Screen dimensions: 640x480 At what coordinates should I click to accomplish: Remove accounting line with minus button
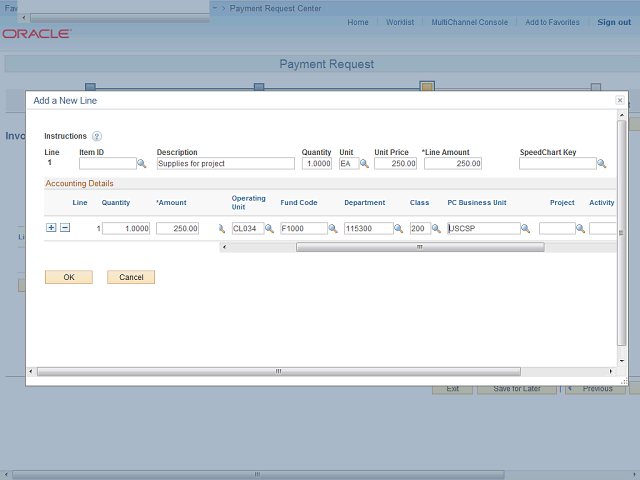pos(65,228)
